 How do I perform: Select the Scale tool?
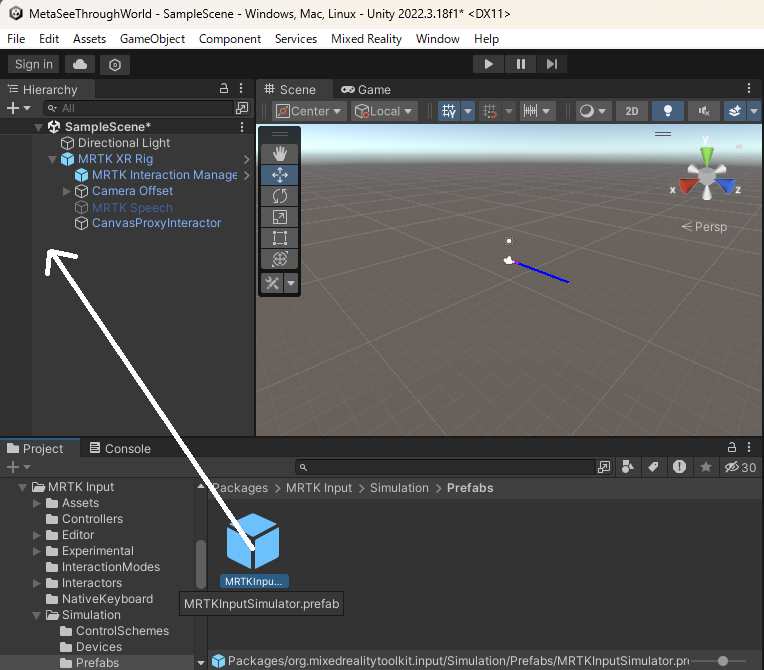click(x=280, y=217)
